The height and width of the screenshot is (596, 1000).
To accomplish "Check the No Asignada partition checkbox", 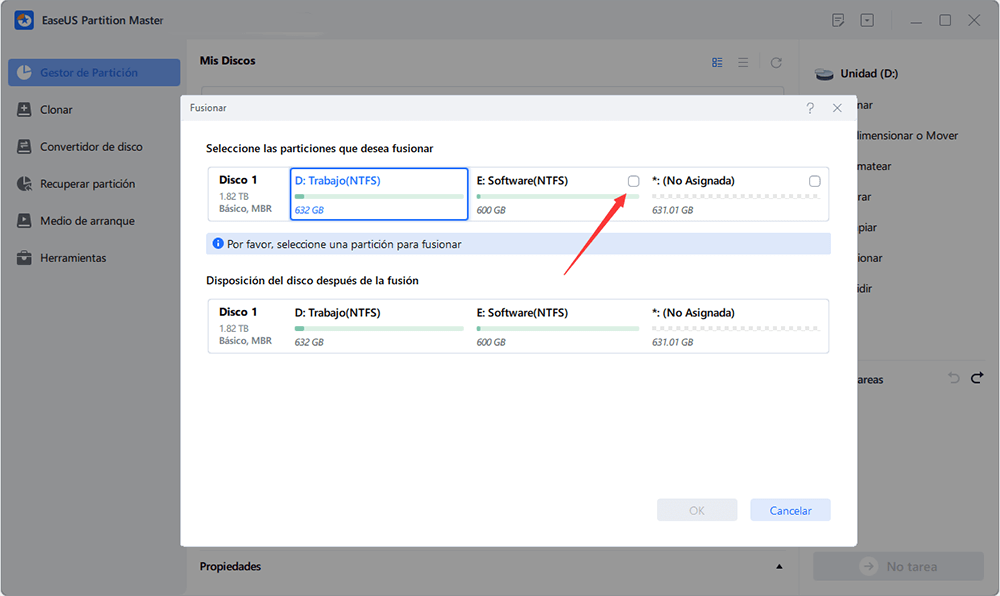I will (x=814, y=181).
